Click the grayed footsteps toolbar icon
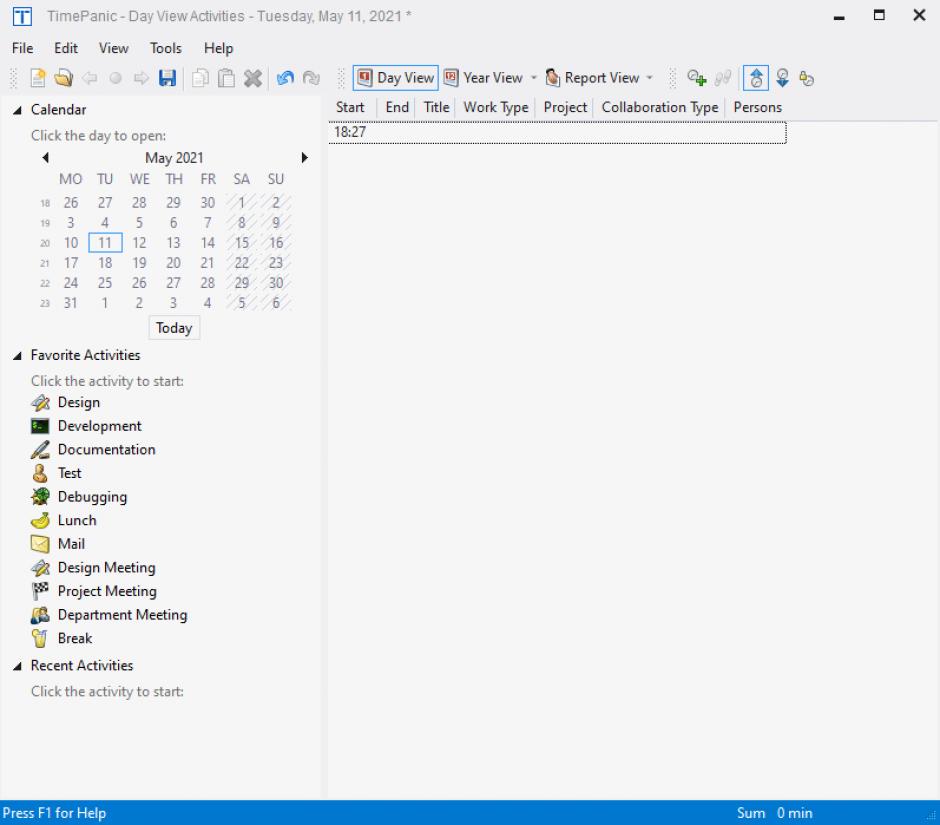This screenshot has height=825, width=940. 723,78
